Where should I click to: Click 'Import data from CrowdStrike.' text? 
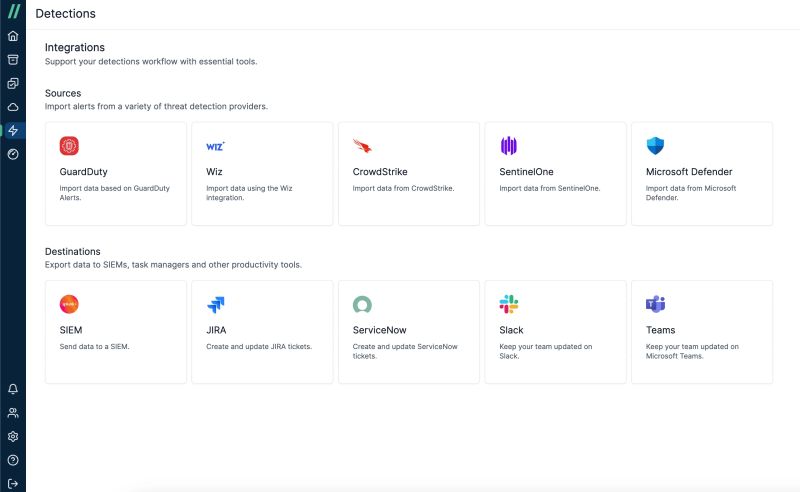pyautogui.click(x=404, y=188)
